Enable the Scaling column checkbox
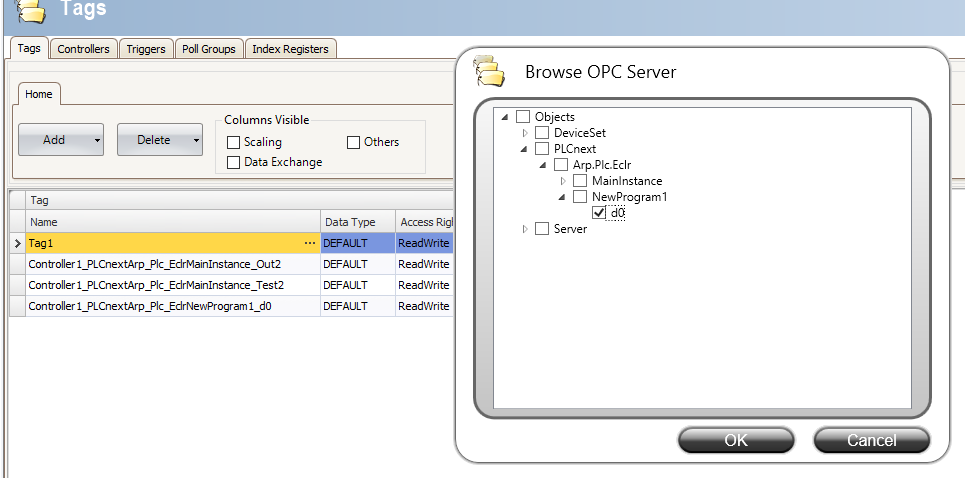The width and height of the screenshot is (965, 478). click(x=234, y=142)
